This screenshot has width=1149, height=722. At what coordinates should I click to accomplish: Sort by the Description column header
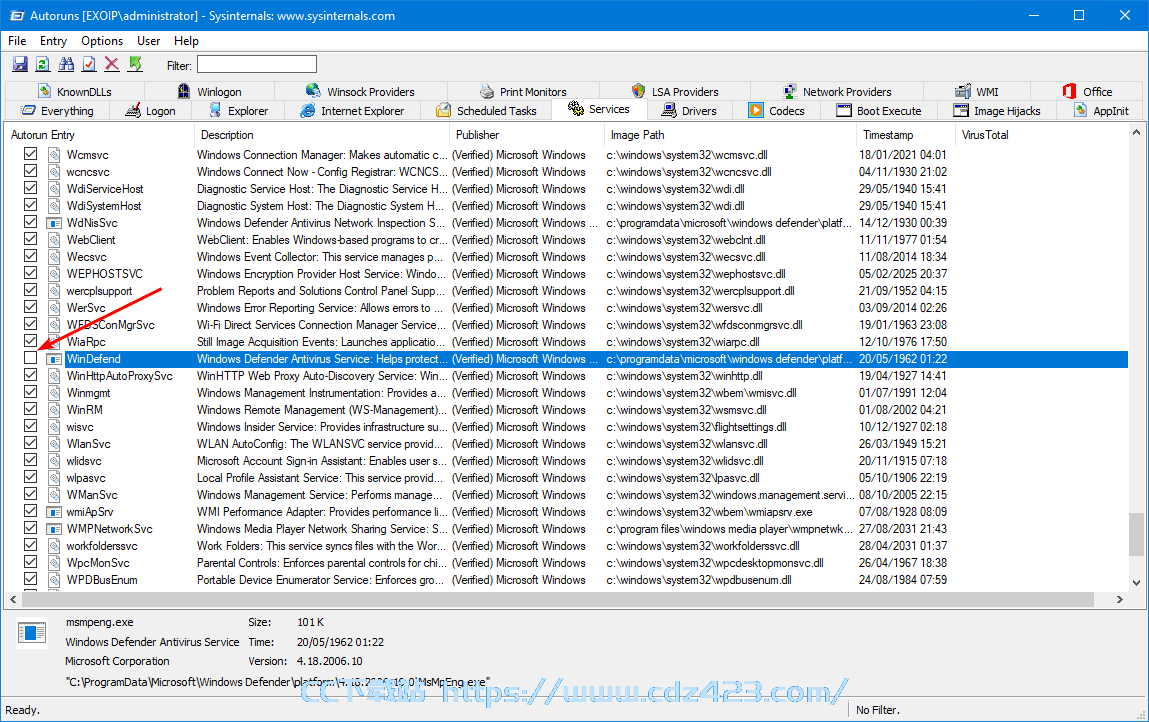(x=322, y=135)
